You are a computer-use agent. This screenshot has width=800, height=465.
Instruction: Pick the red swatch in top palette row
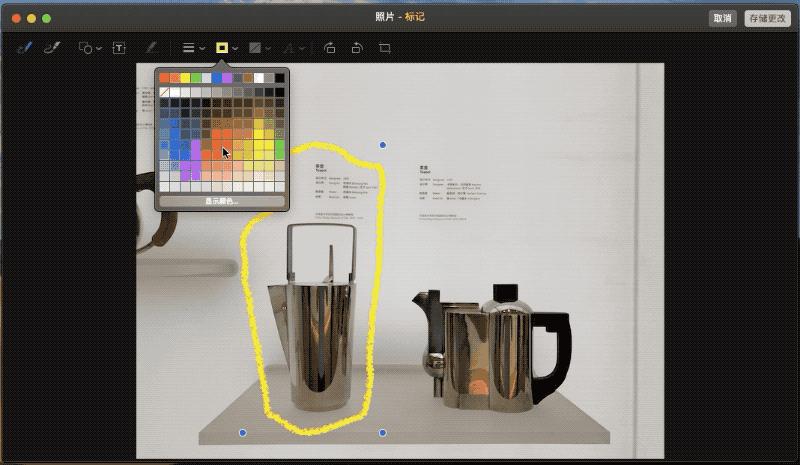click(x=164, y=78)
